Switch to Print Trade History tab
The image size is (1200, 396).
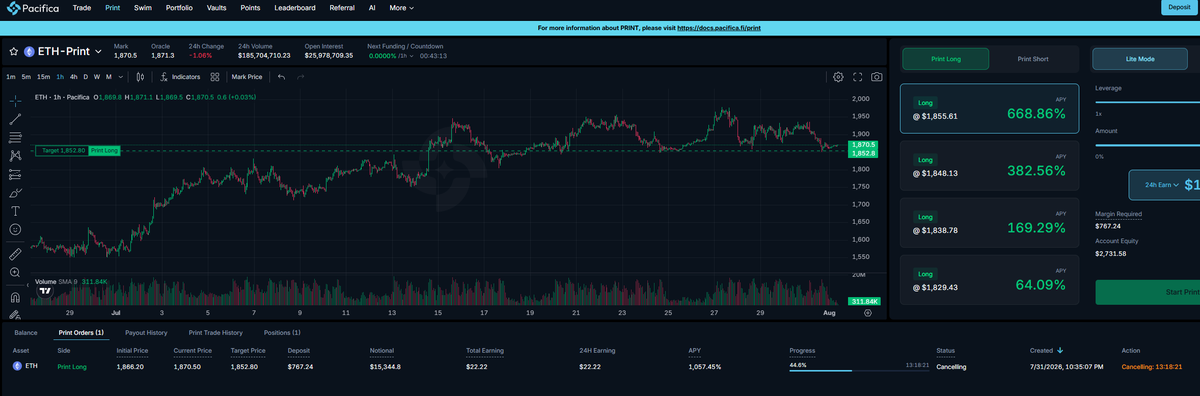pyautogui.click(x=216, y=332)
